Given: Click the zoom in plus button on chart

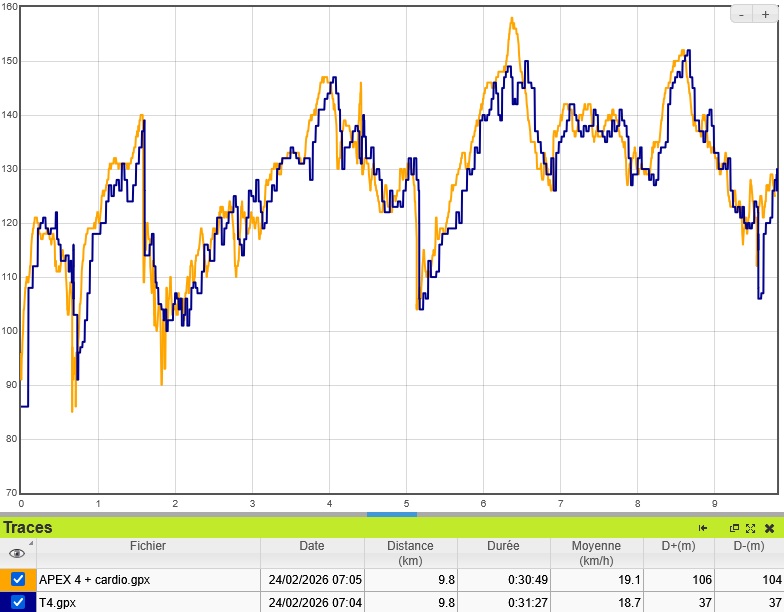Looking at the screenshot, I should tap(766, 14).
